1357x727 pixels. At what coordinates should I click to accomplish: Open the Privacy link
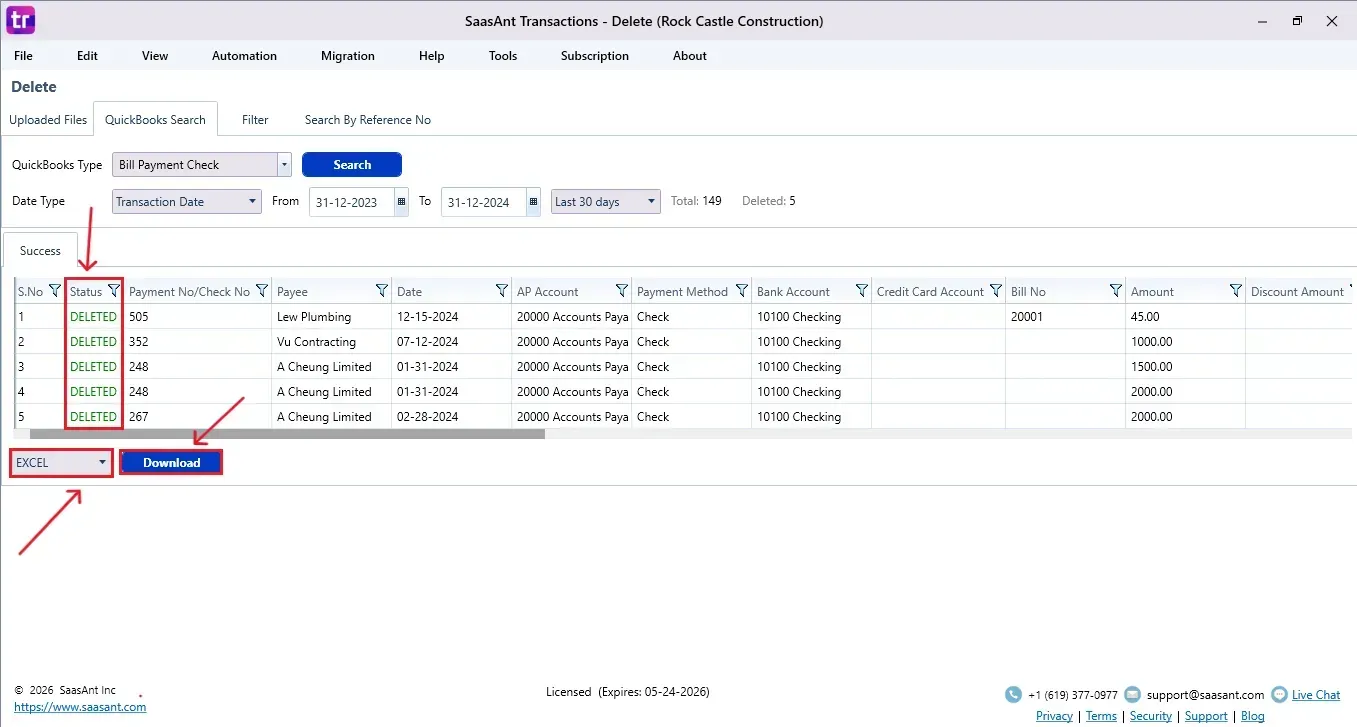1054,716
